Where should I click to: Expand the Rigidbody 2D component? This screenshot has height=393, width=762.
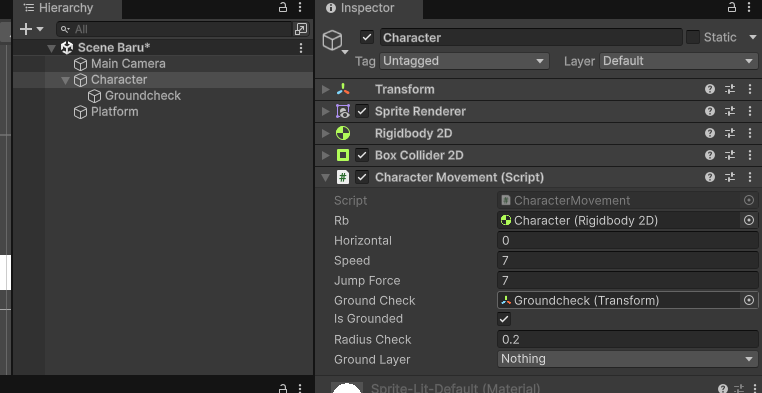point(326,133)
